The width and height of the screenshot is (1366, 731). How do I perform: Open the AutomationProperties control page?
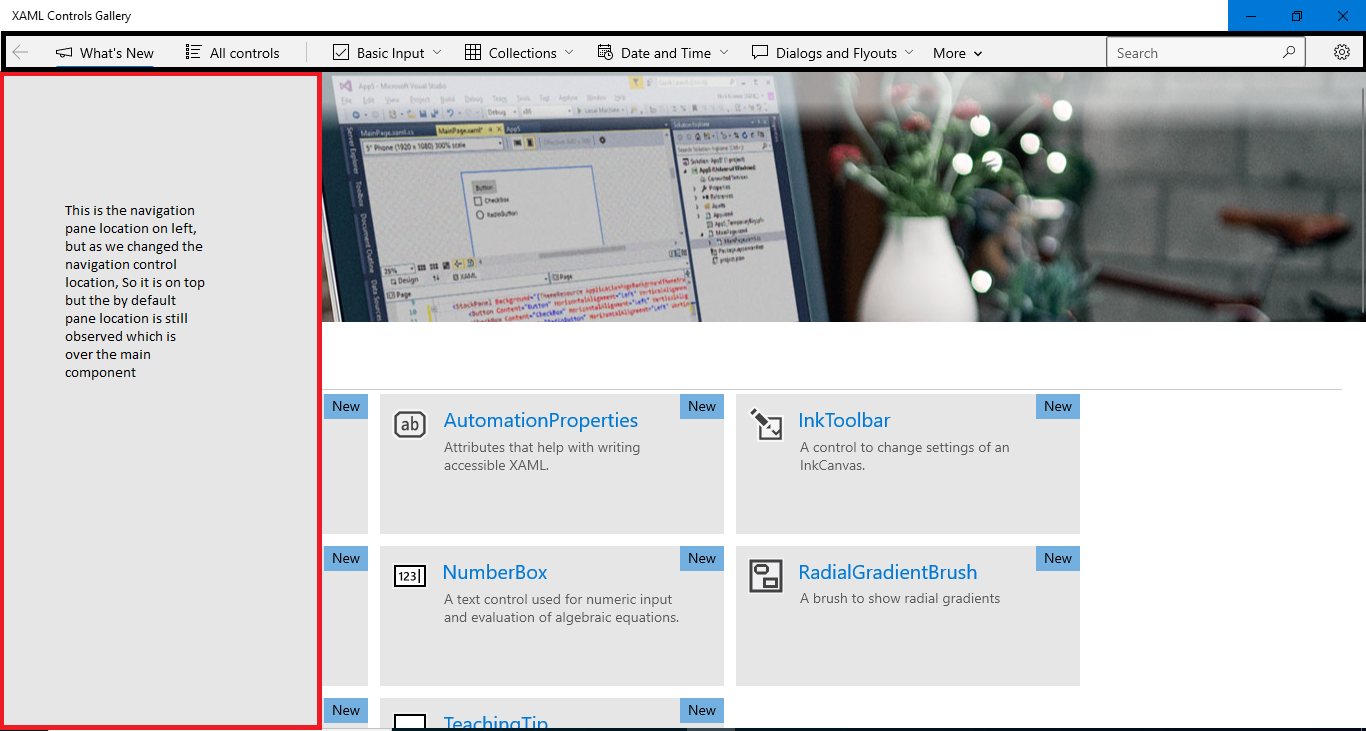(541, 420)
